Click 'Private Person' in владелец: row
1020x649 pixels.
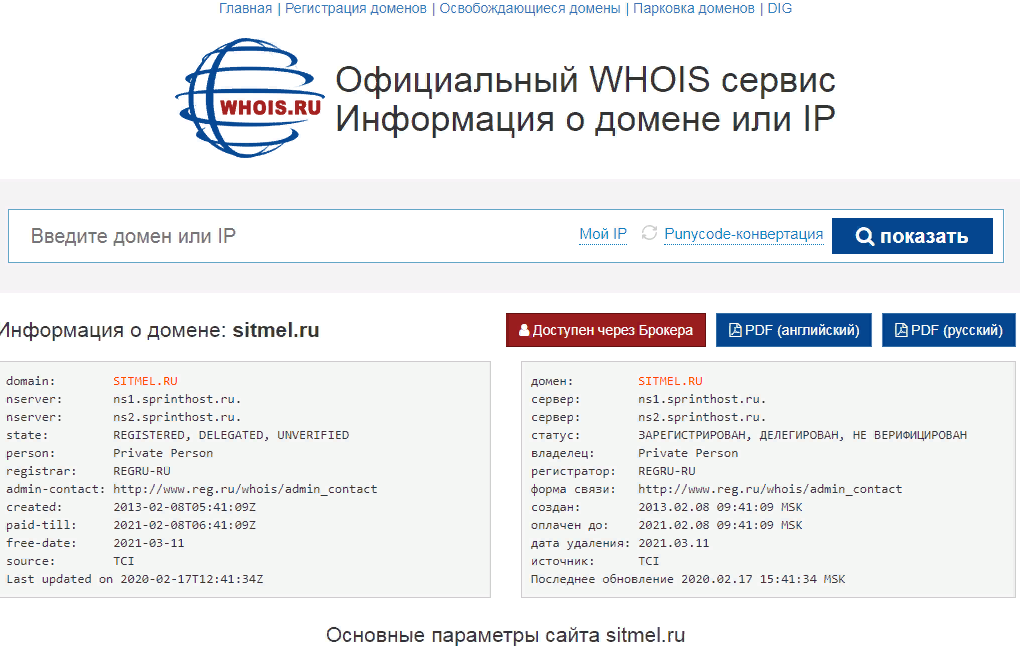(688, 453)
